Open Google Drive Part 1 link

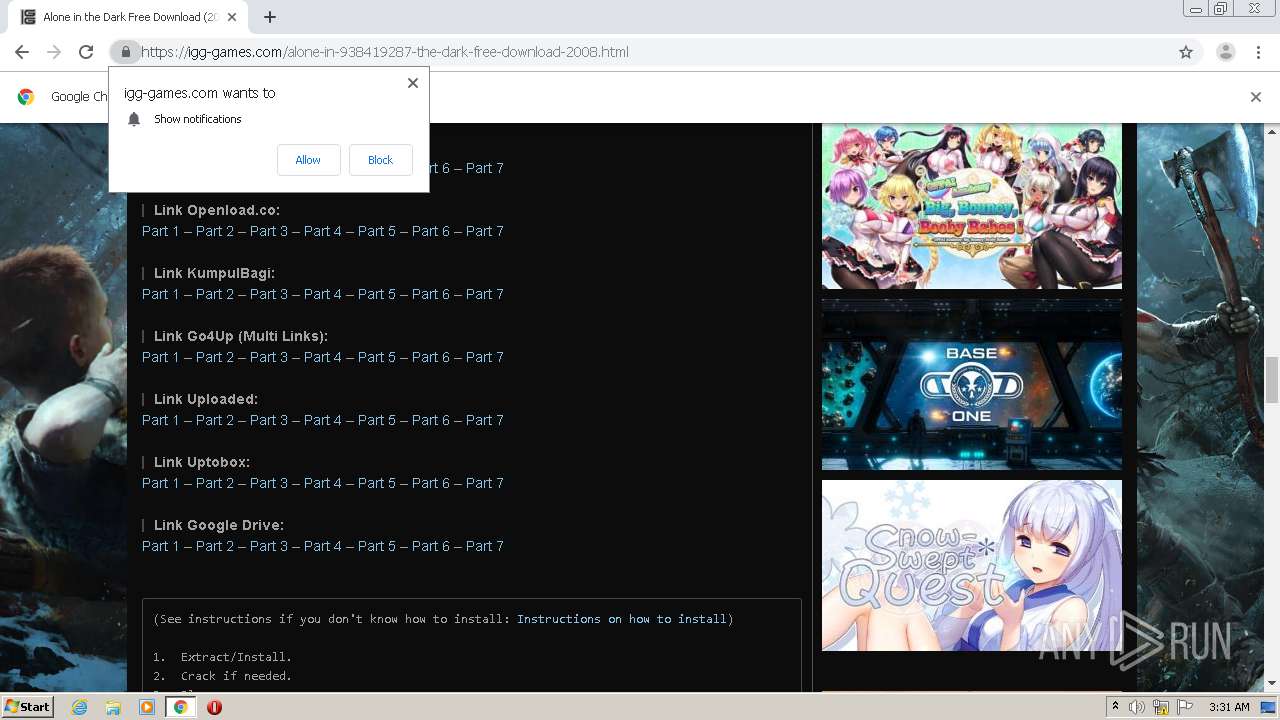point(161,546)
